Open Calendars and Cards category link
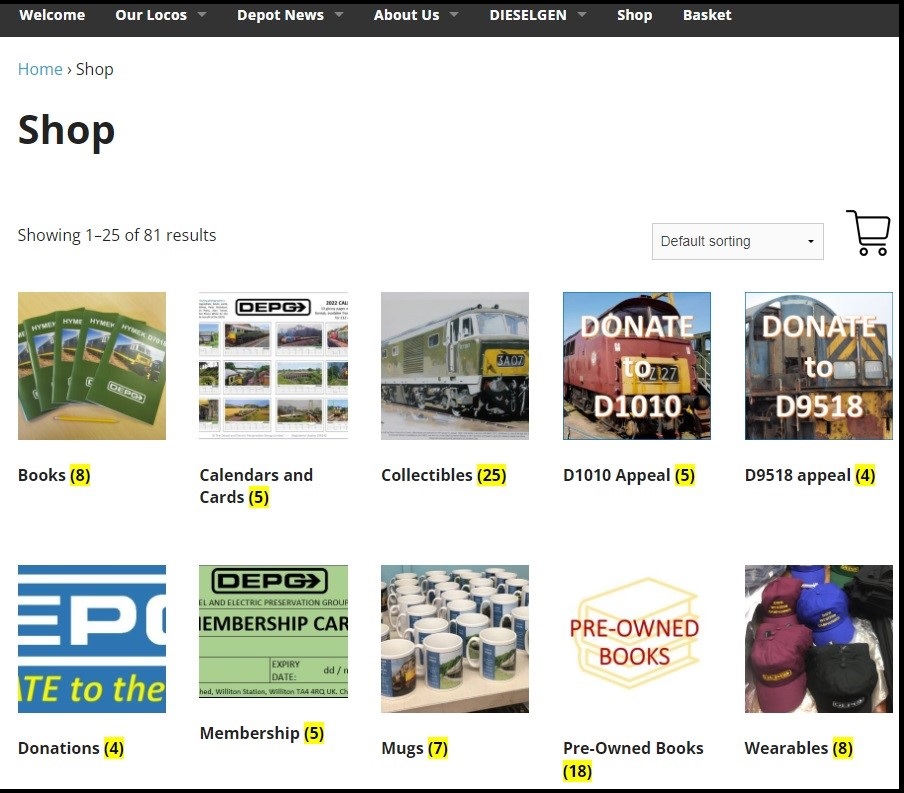Image resolution: width=904 pixels, height=793 pixels. [x=256, y=486]
